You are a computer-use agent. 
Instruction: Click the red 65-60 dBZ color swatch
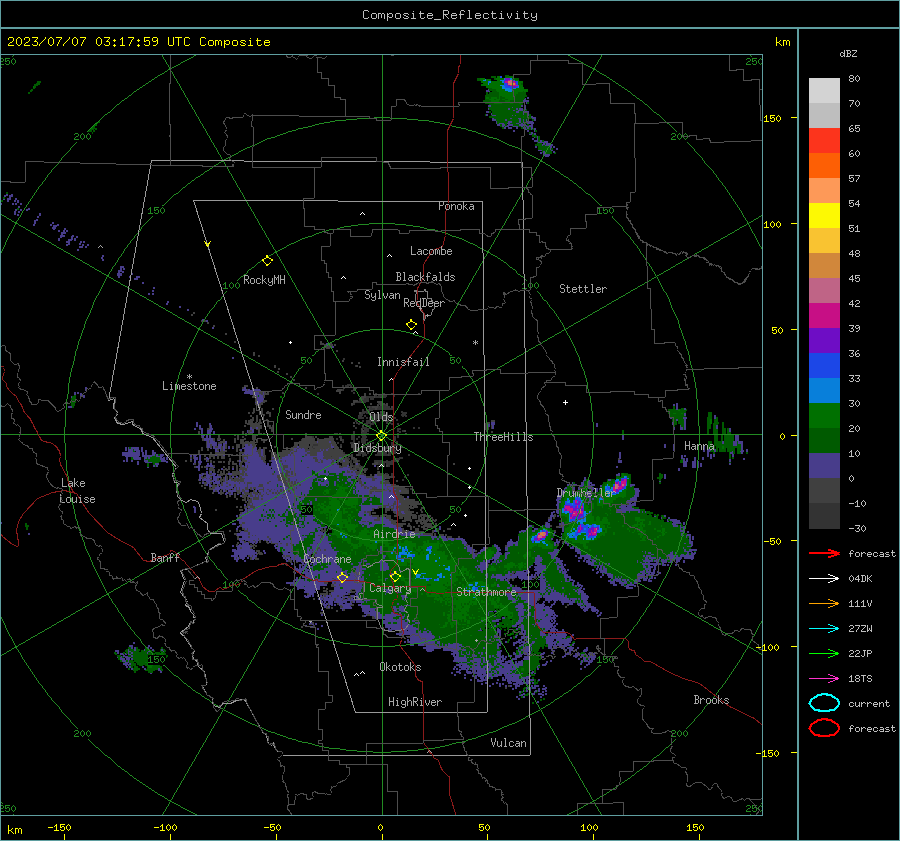click(824, 141)
